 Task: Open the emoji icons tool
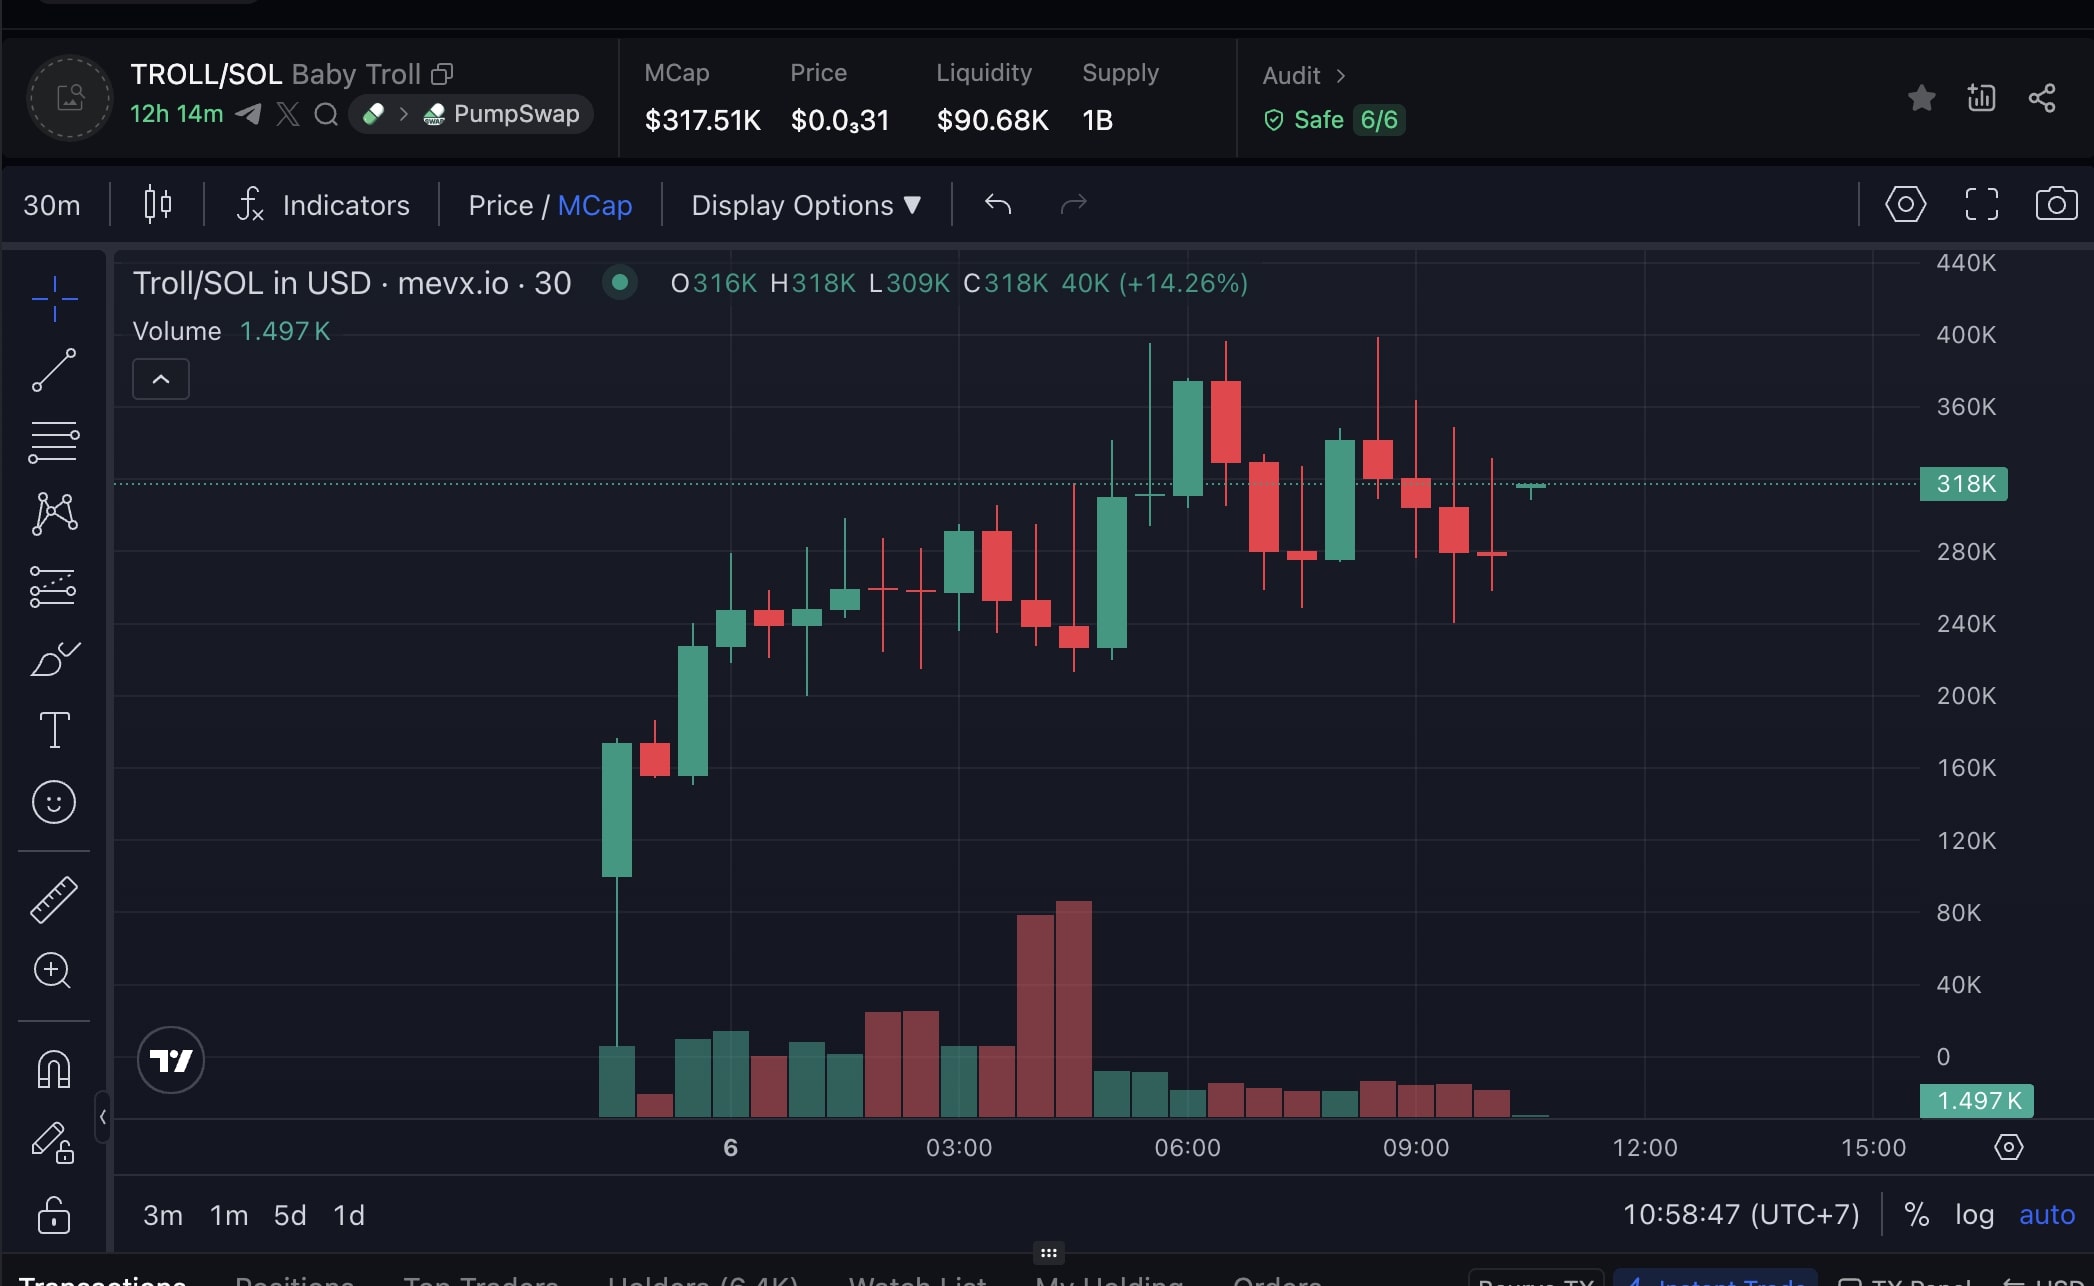(54, 802)
